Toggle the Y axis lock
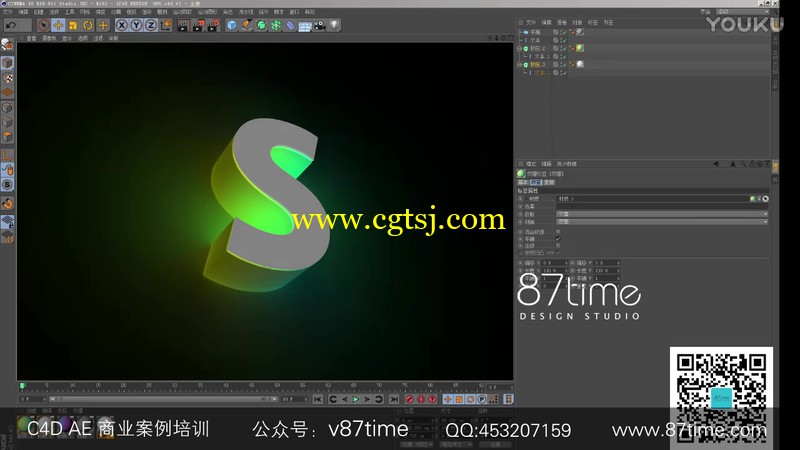This screenshot has height=450, width=800. (x=136, y=25)
